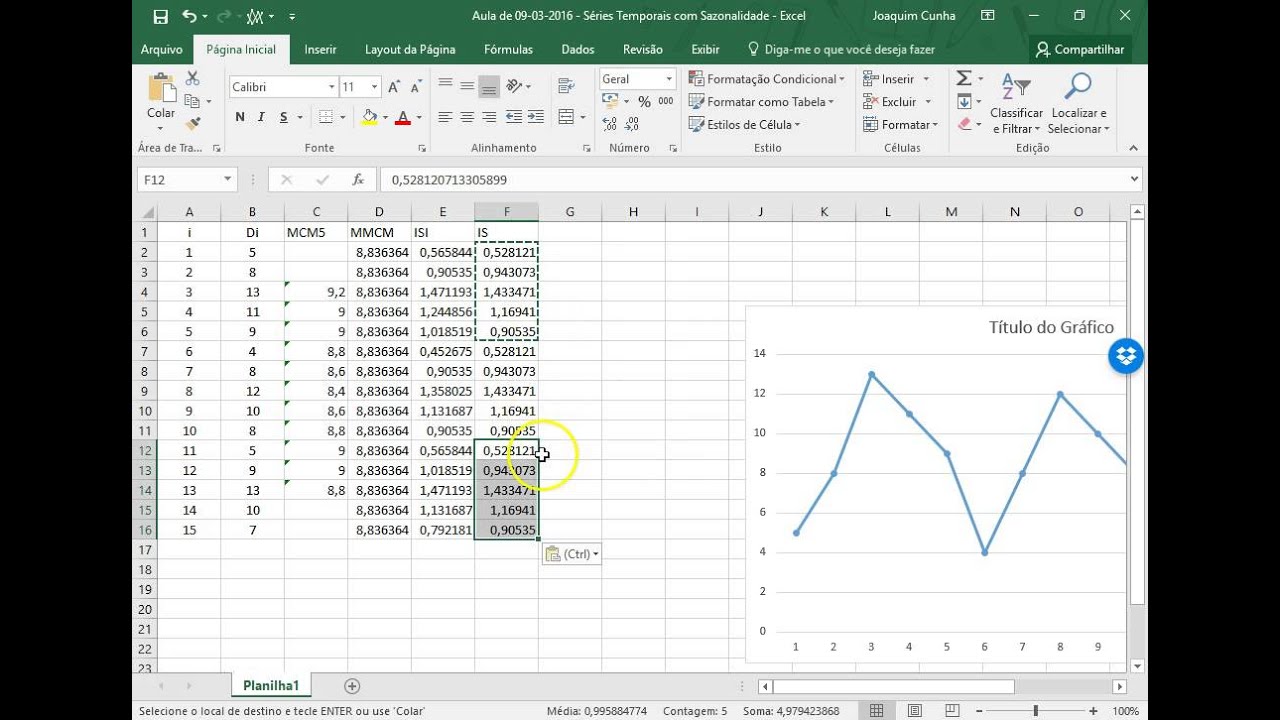Toggle underline S formatting
This screenshot has width=1280, height=720.
coord(284,117)
